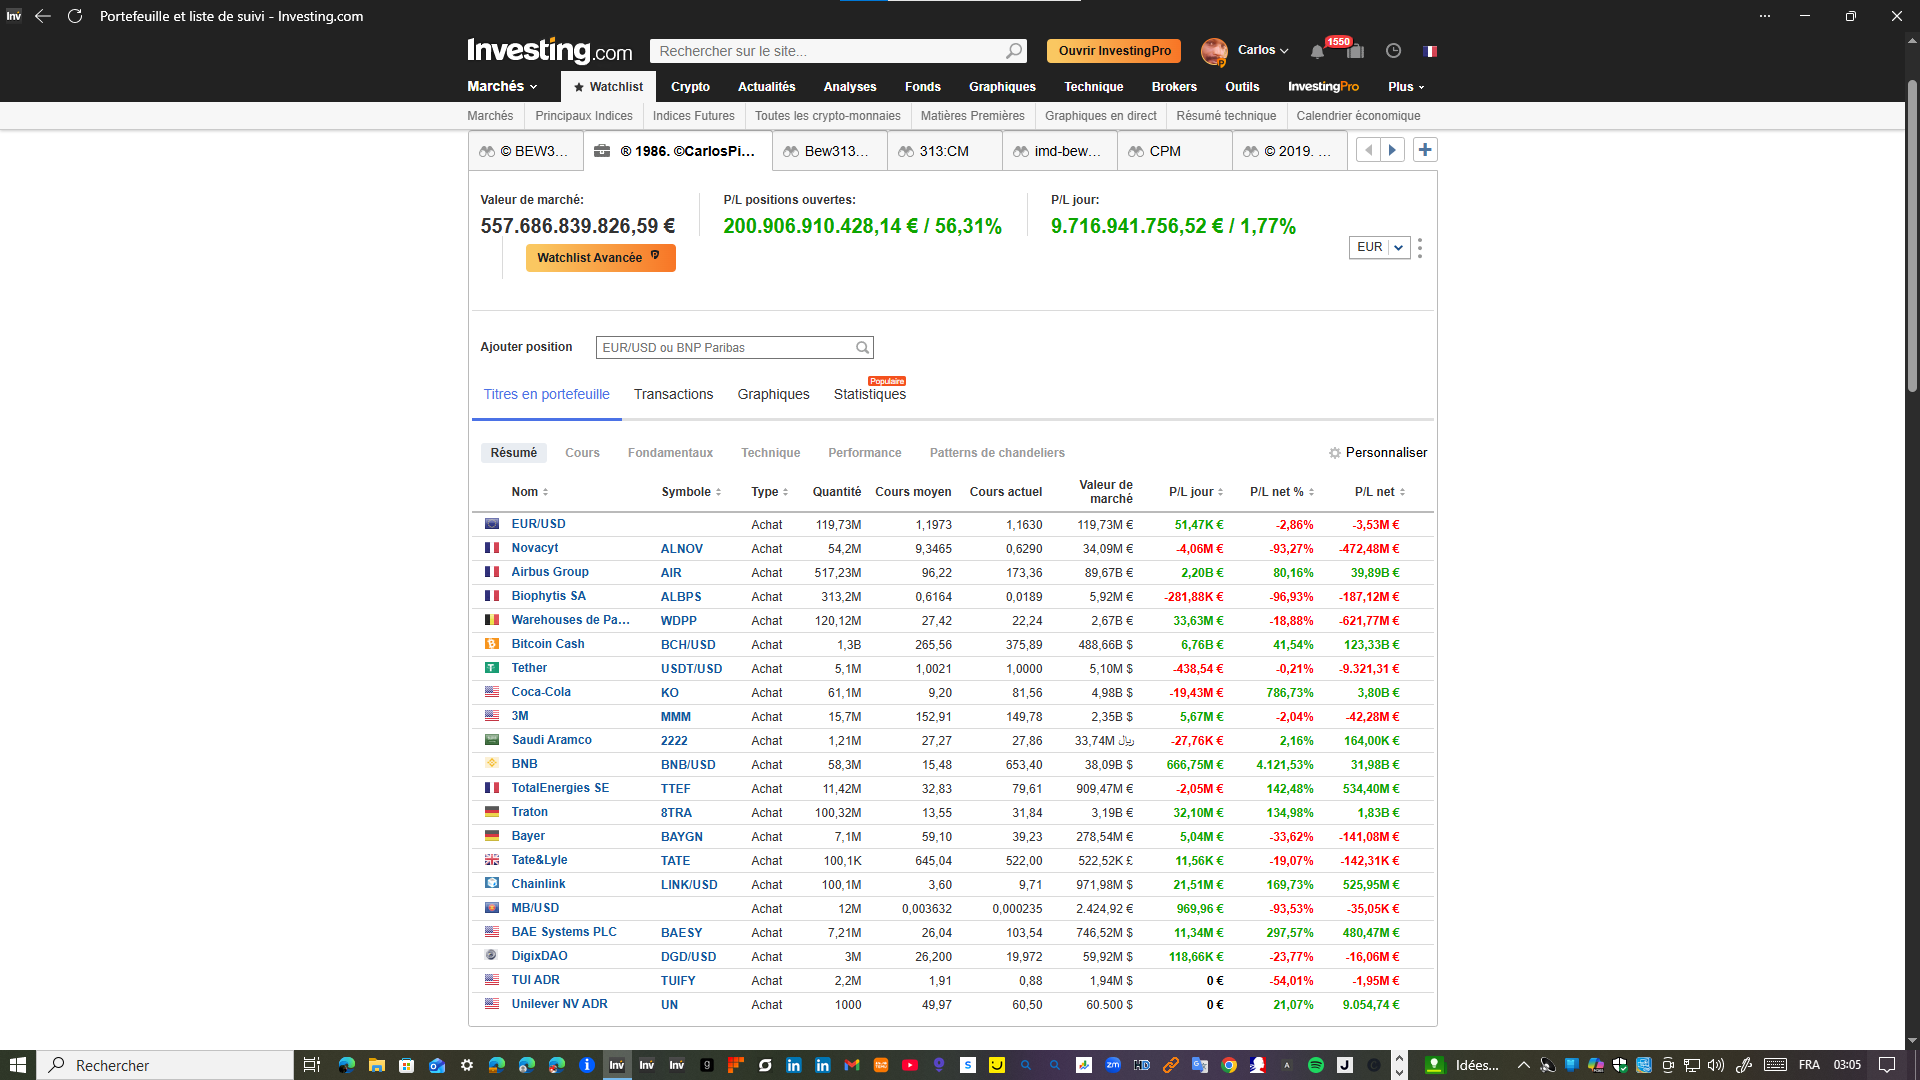Click the search magnifier in site search

pos(1014,51)
